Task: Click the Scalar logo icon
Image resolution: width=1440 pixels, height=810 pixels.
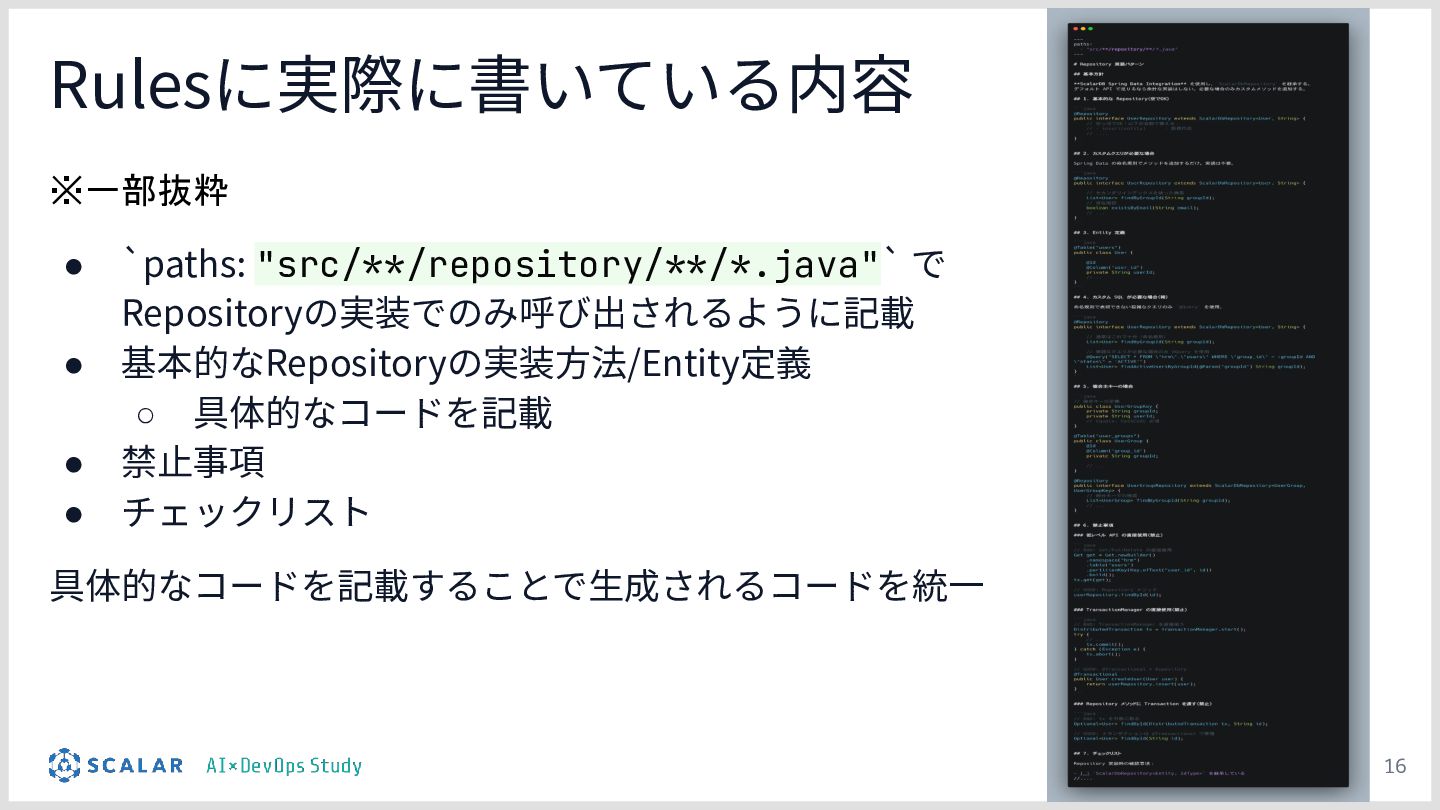Action: point(64,765)
